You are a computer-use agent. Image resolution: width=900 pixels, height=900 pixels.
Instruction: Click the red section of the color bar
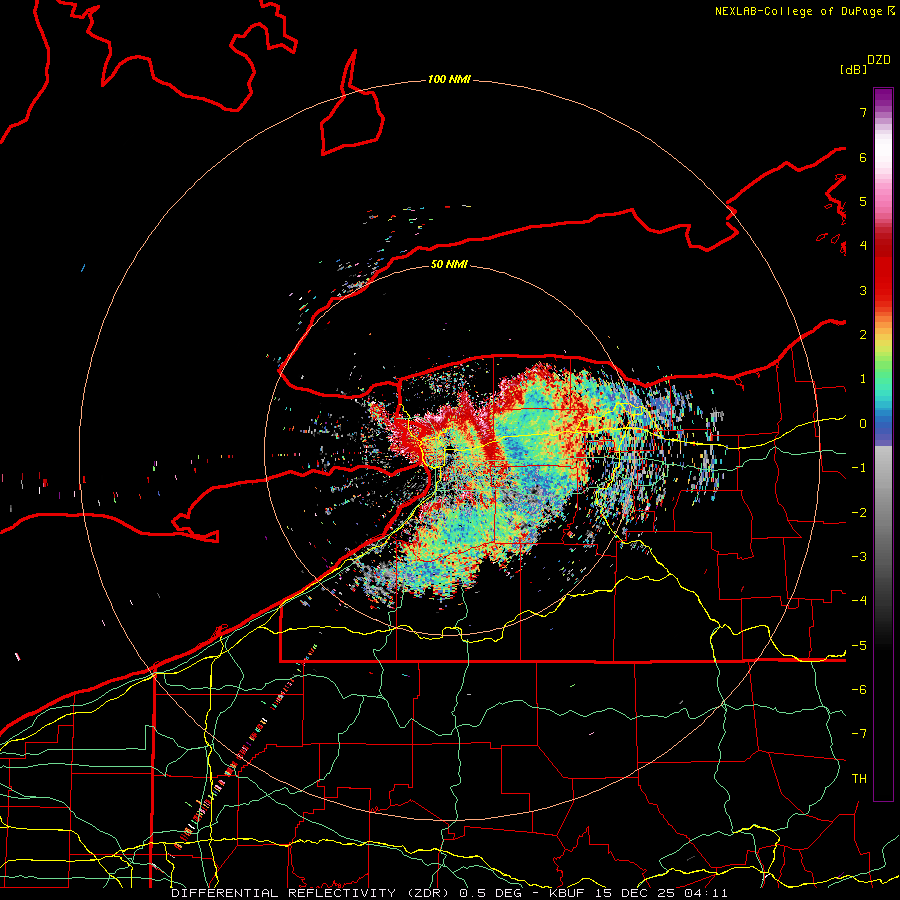pos(883,267)
